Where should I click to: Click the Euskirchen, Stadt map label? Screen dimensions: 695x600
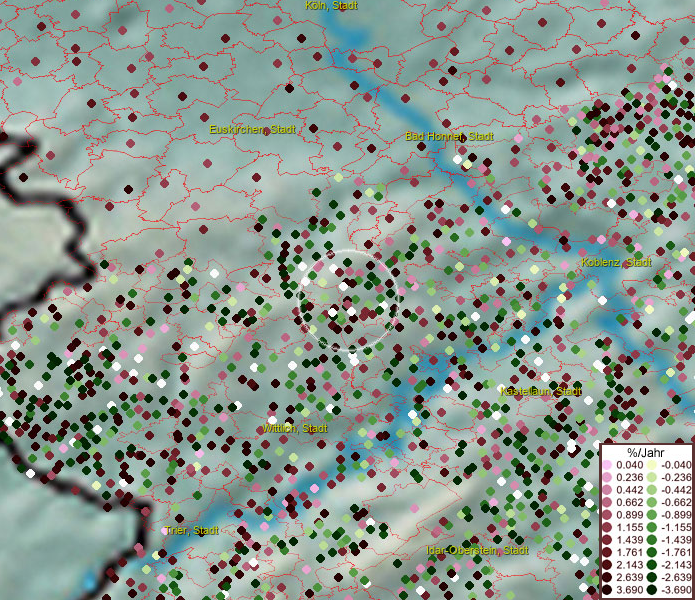click(x=252, y=129)
